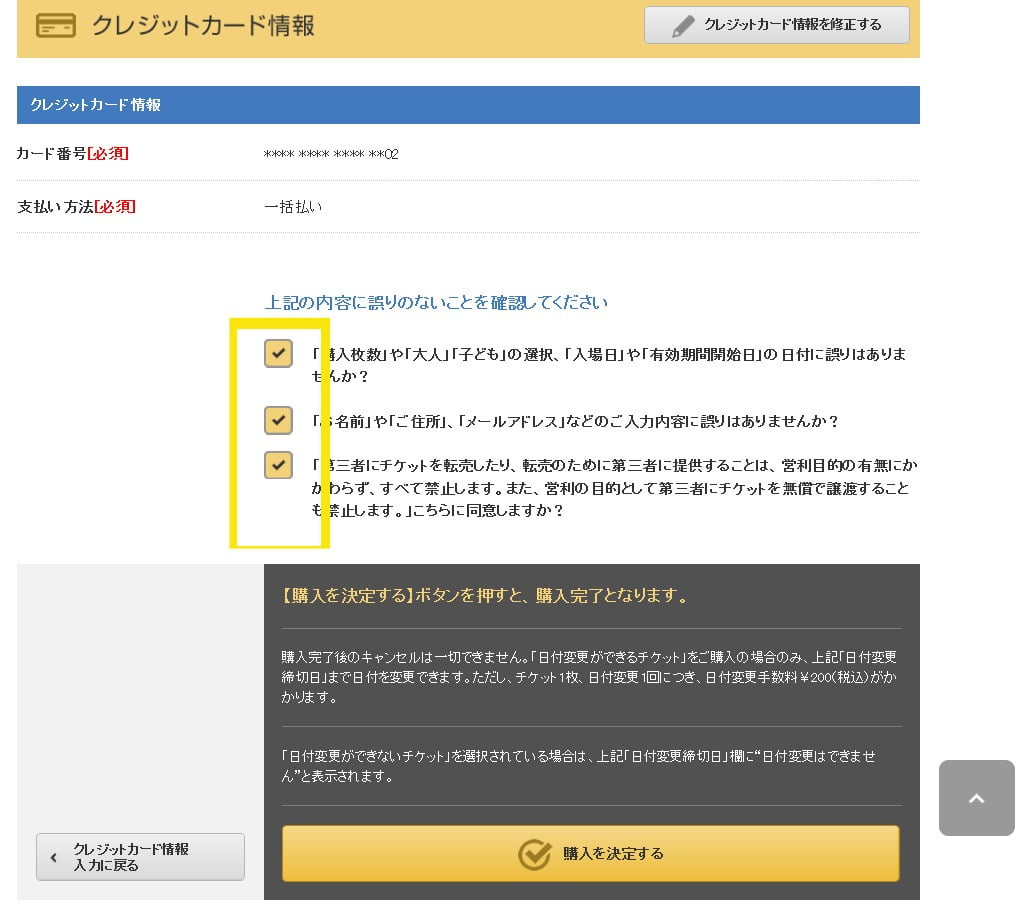Image resolution: width=1020 pixels, height=904 pixels.
Task: Select the 一括払い payment method text
Action: tap(293, 207)
